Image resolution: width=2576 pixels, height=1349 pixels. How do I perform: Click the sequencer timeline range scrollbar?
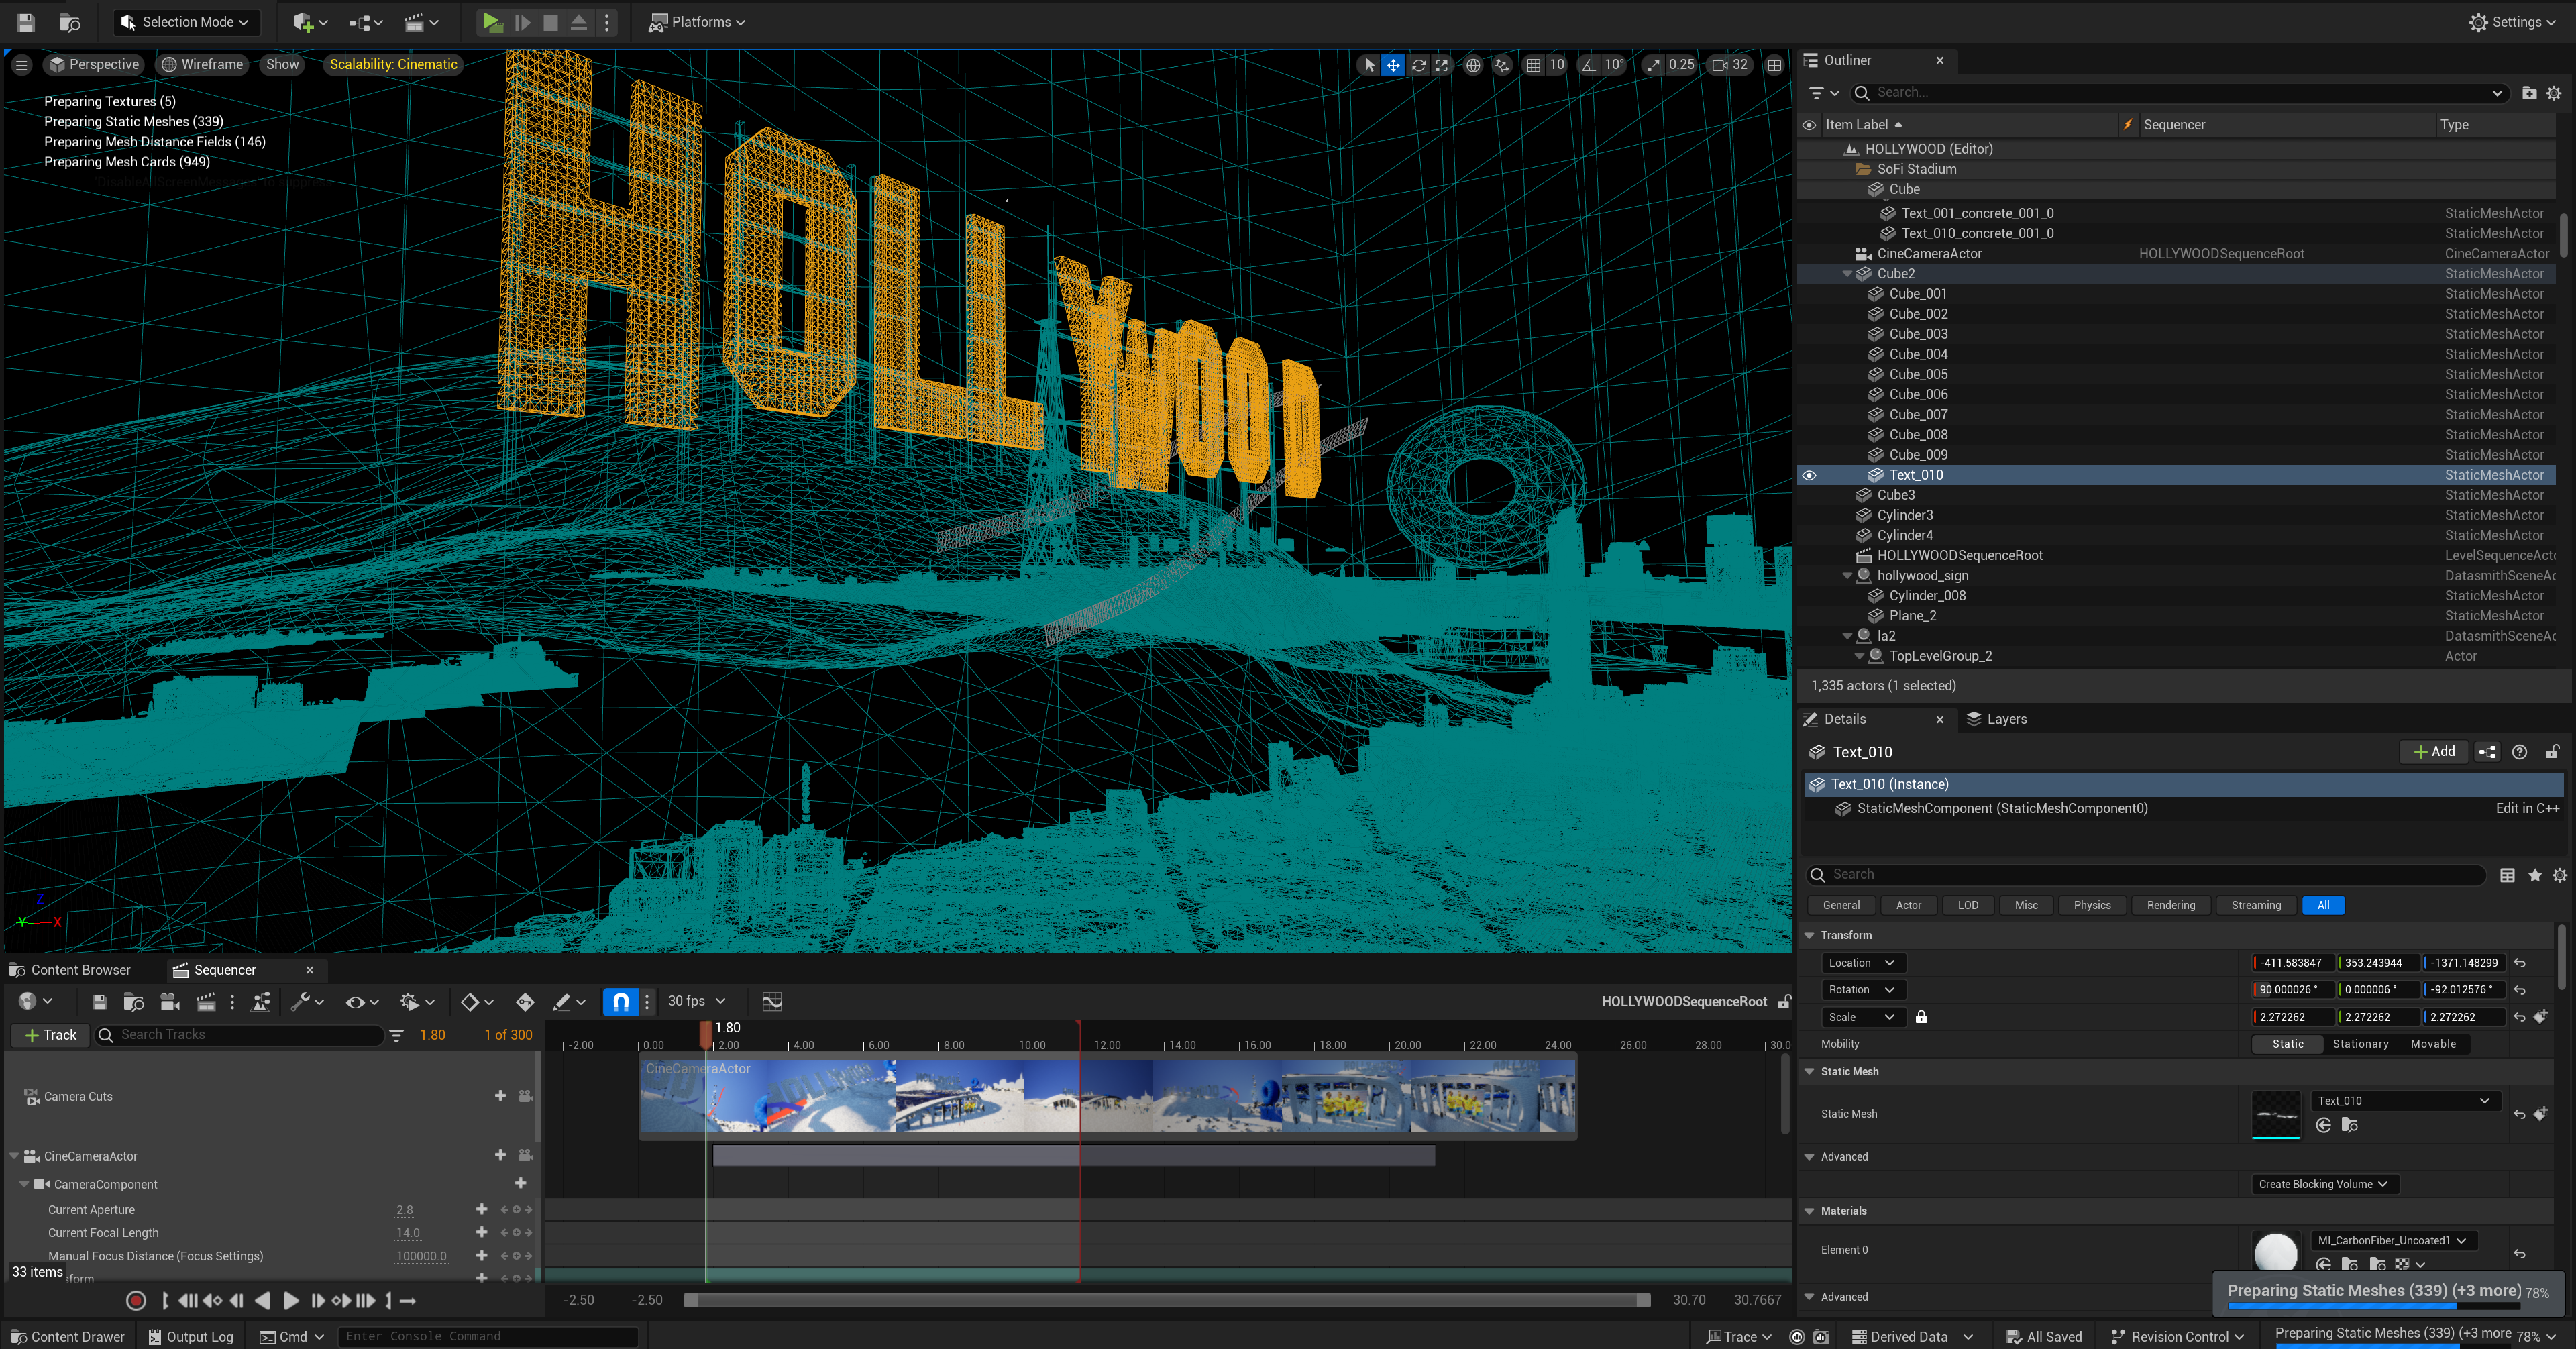[x=1166, y=1300]
